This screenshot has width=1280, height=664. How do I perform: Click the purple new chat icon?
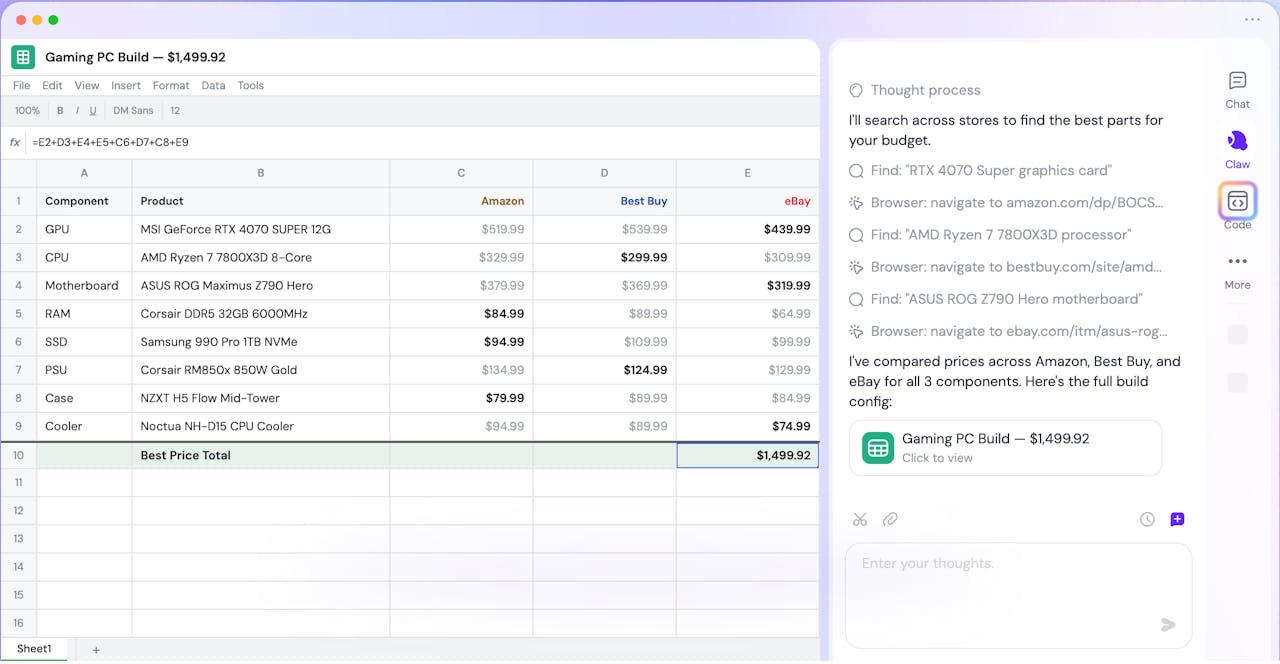tap(1177, 519)
